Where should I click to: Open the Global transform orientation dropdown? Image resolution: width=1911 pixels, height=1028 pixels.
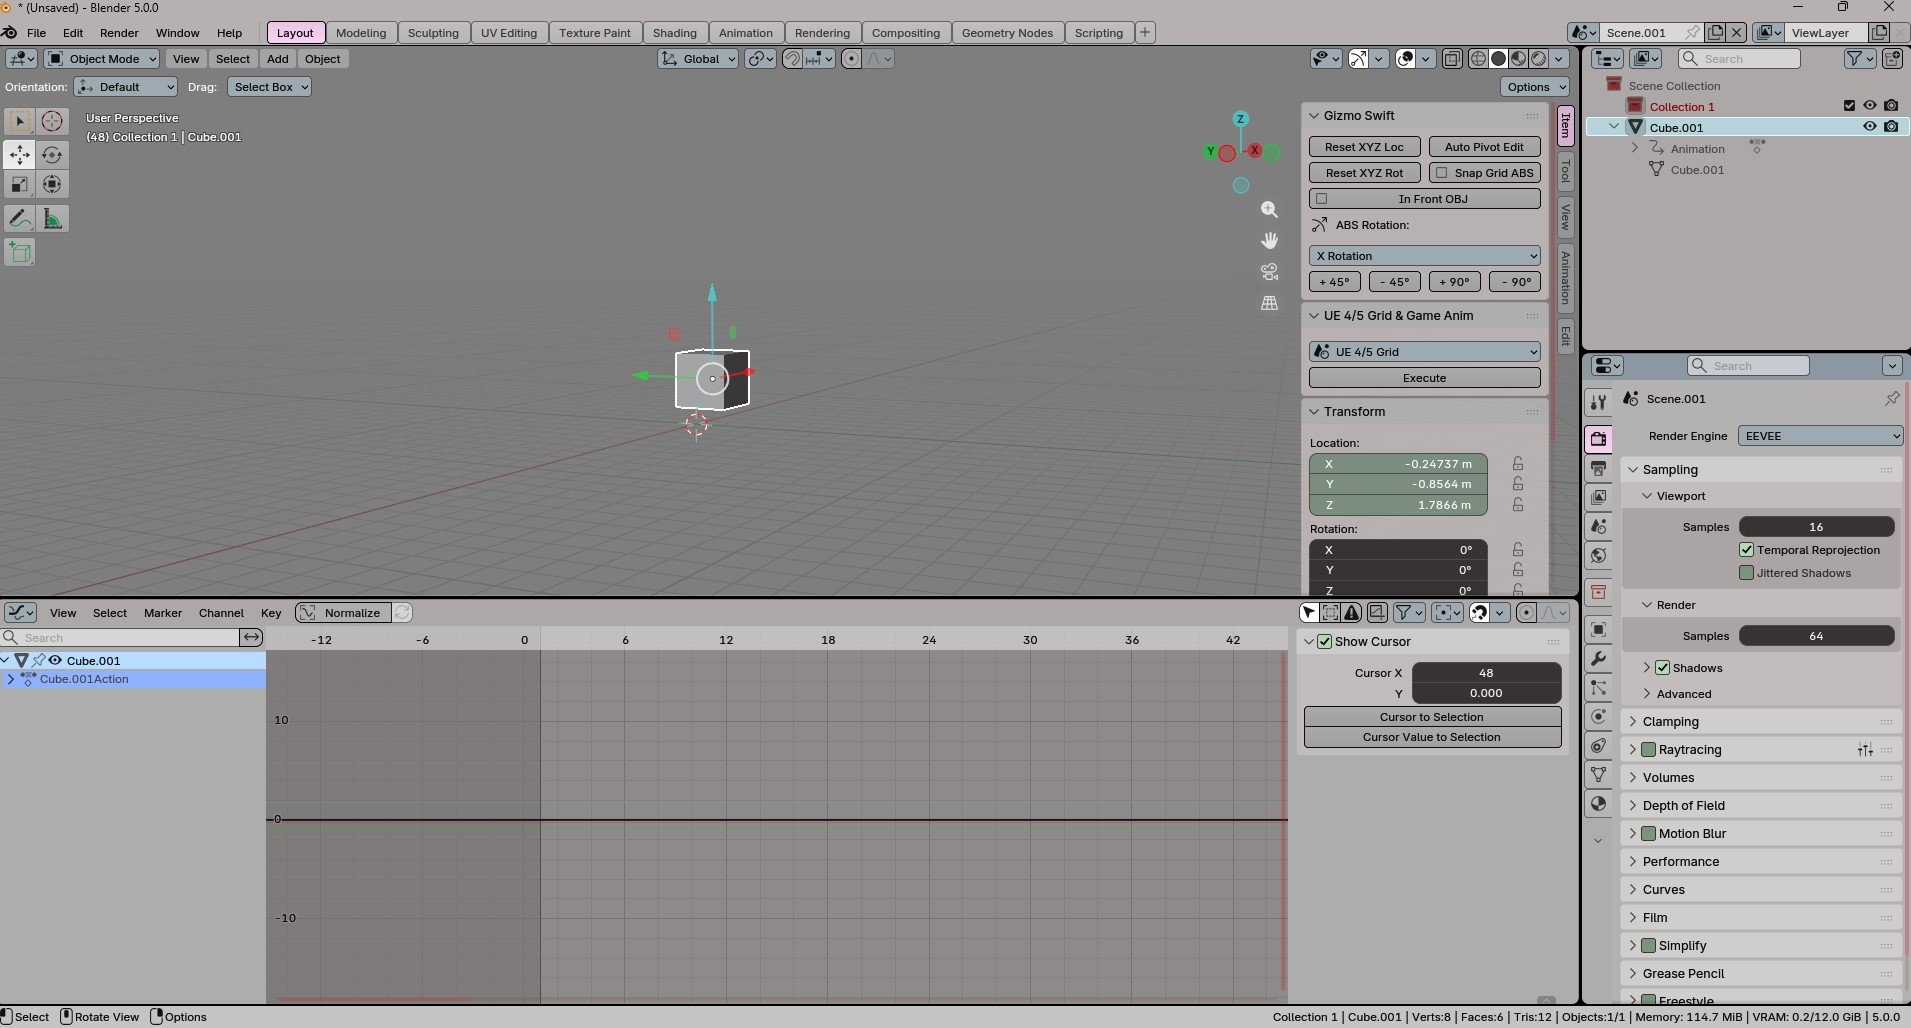698,59
